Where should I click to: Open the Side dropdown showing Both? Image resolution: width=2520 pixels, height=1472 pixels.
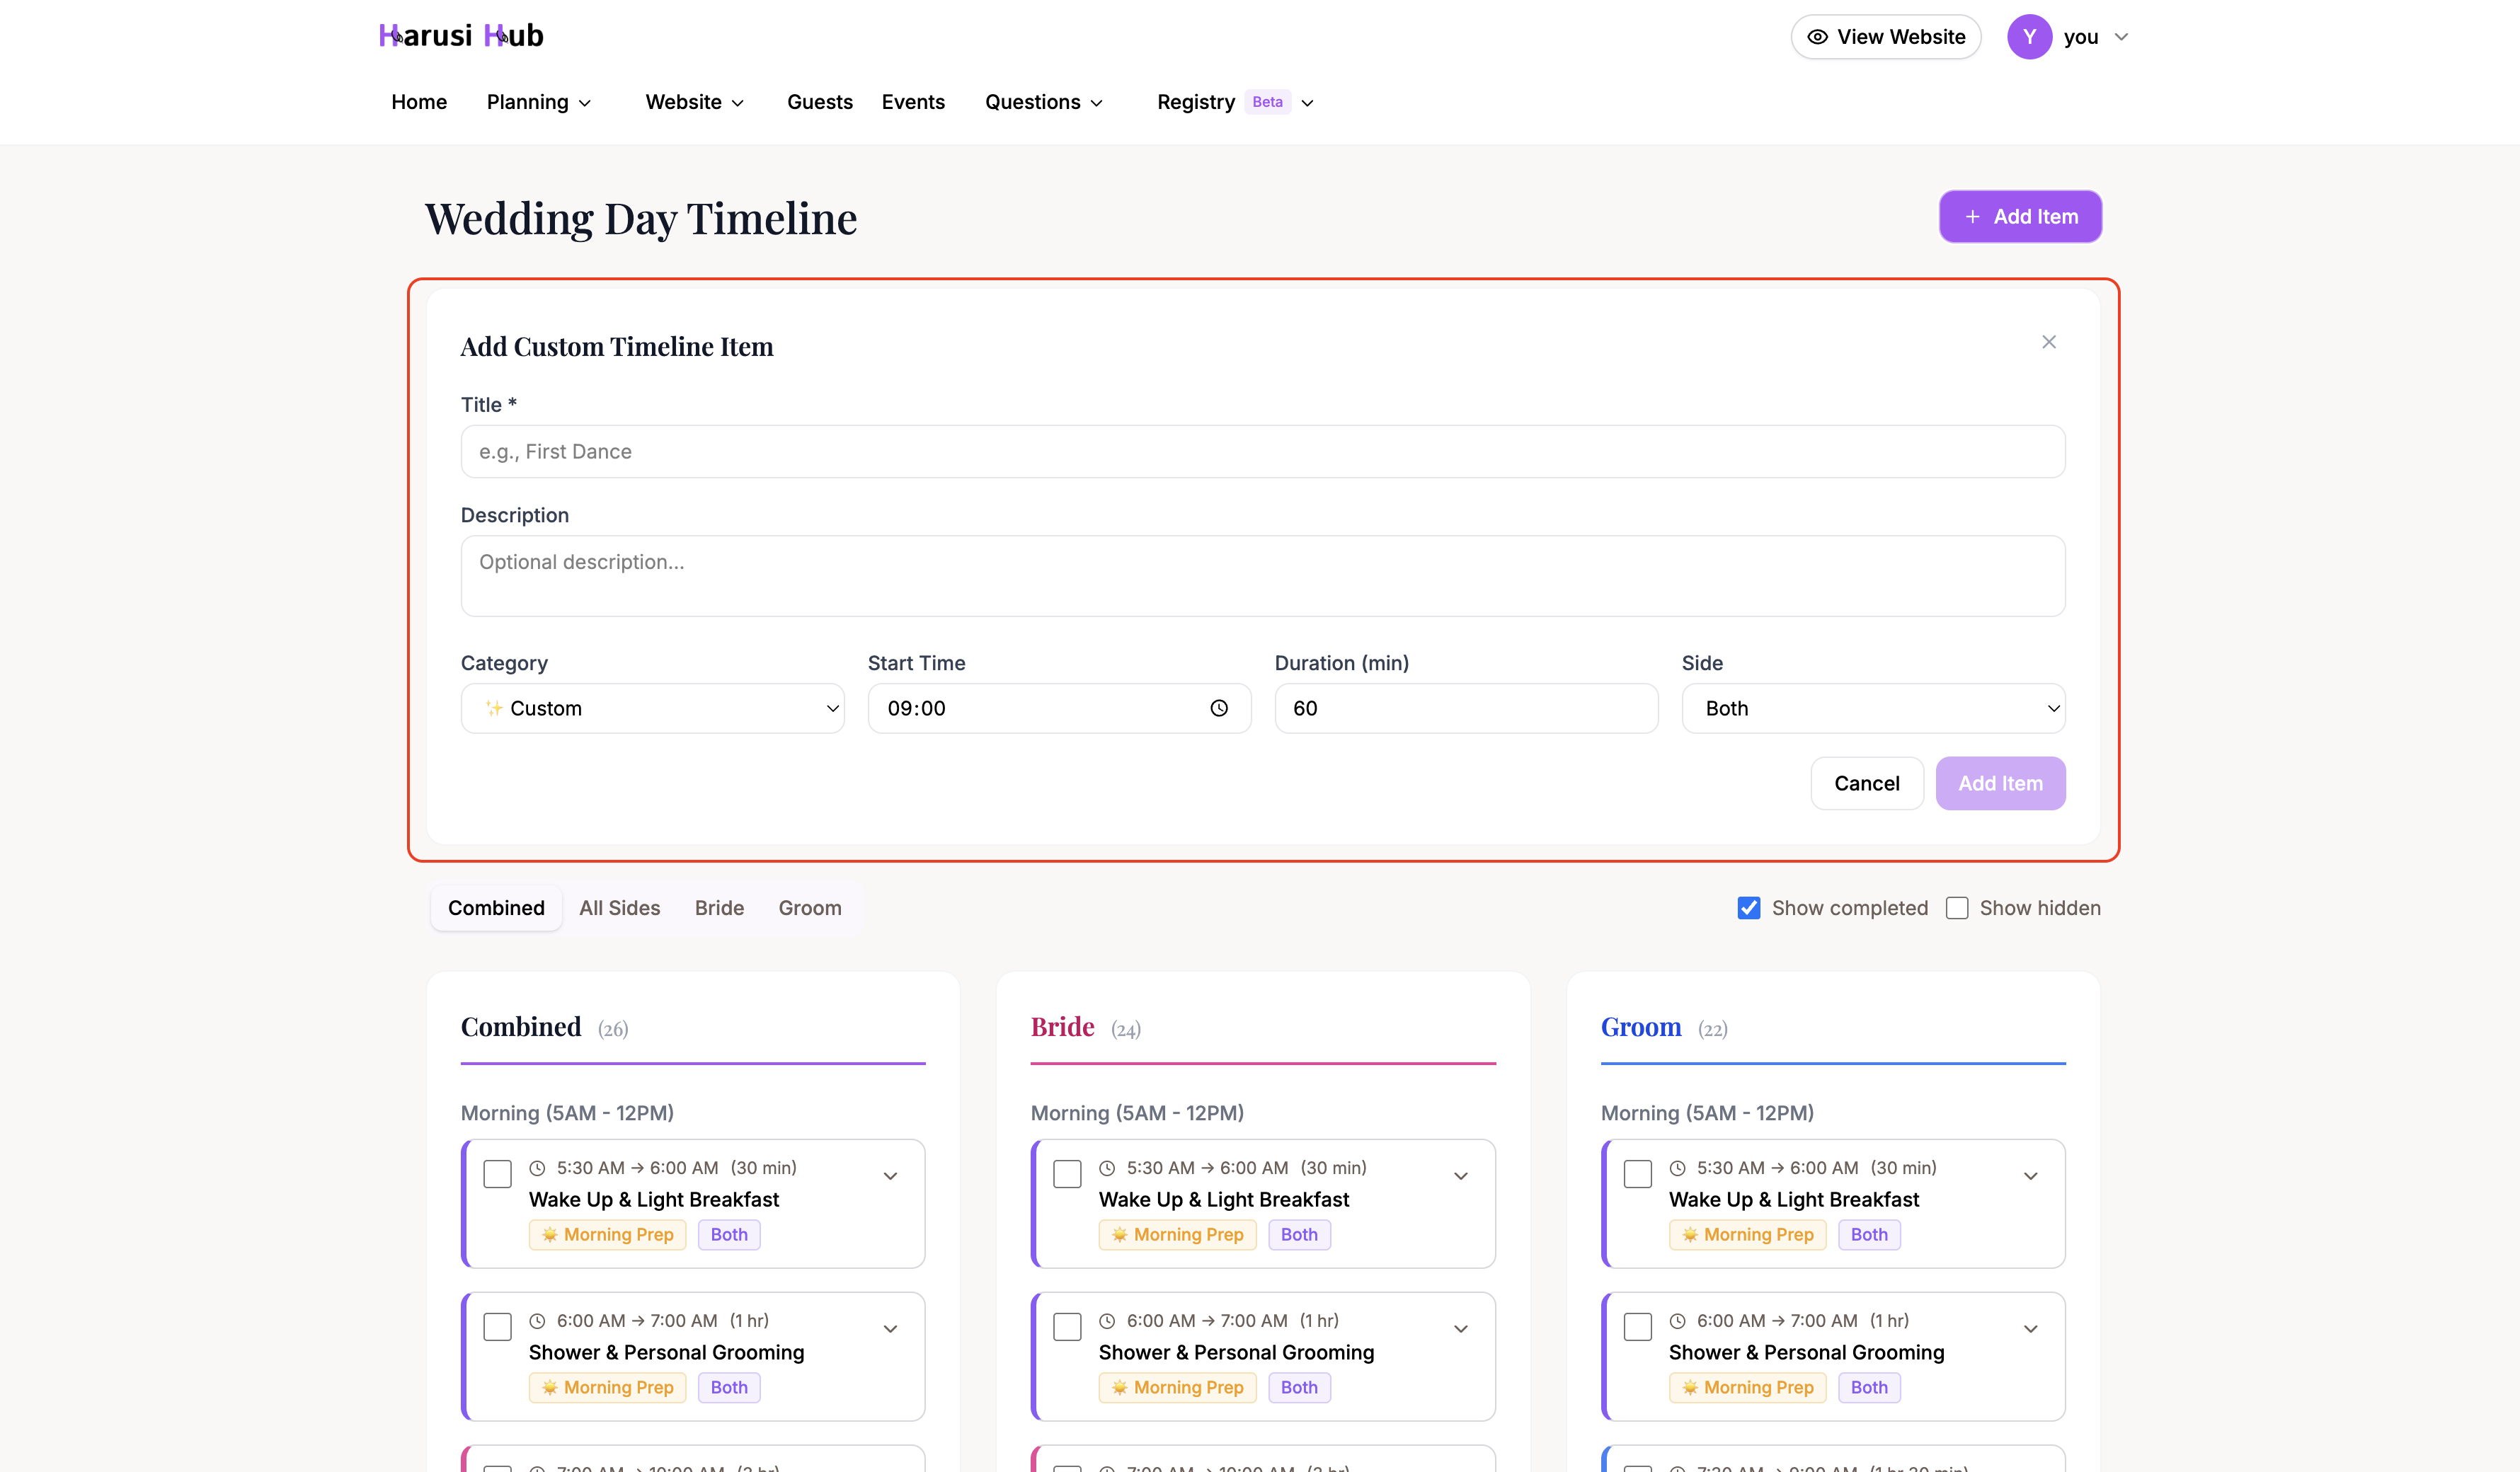coord(1872,708)
